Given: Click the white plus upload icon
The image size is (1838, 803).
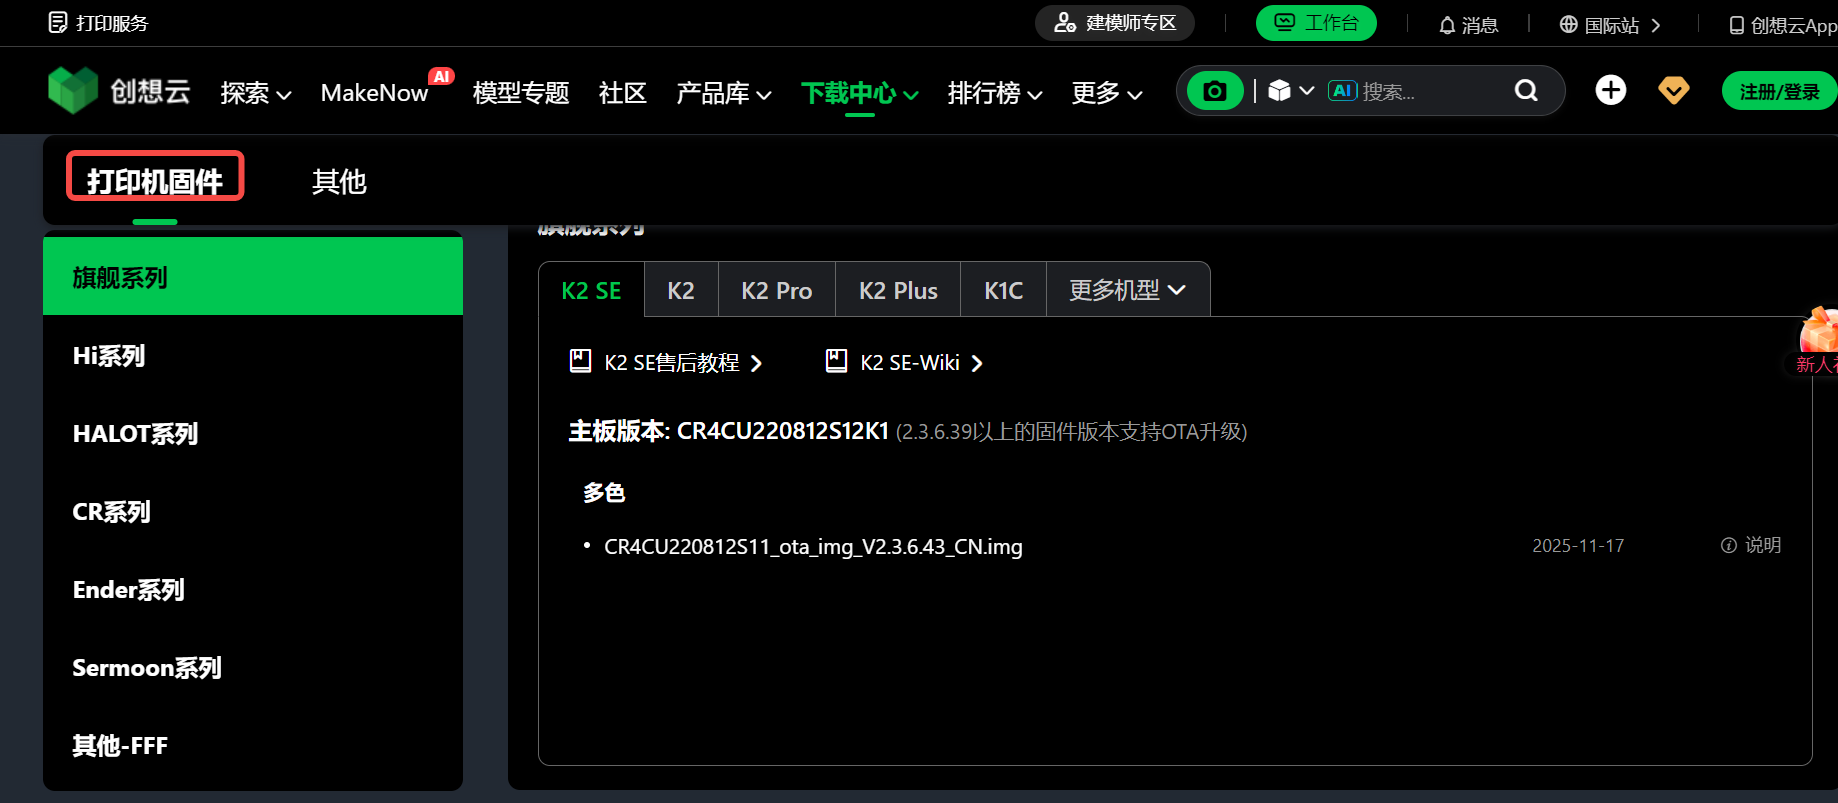Looking at the screenshot, I should pyautogui.click(x=1610, y=91).
